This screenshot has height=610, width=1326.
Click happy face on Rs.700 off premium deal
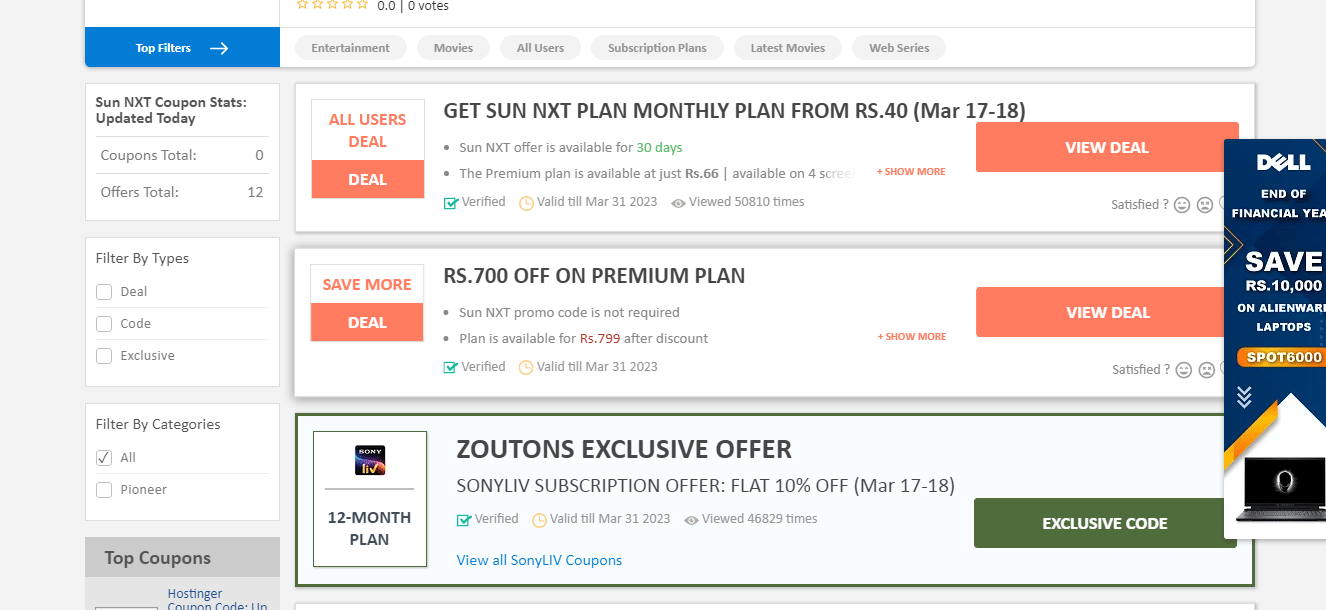(1184, 370)
